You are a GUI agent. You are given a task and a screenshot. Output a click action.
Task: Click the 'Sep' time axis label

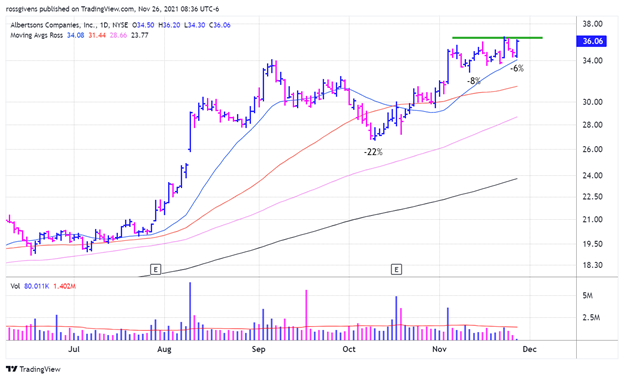(x=258, y=350)
